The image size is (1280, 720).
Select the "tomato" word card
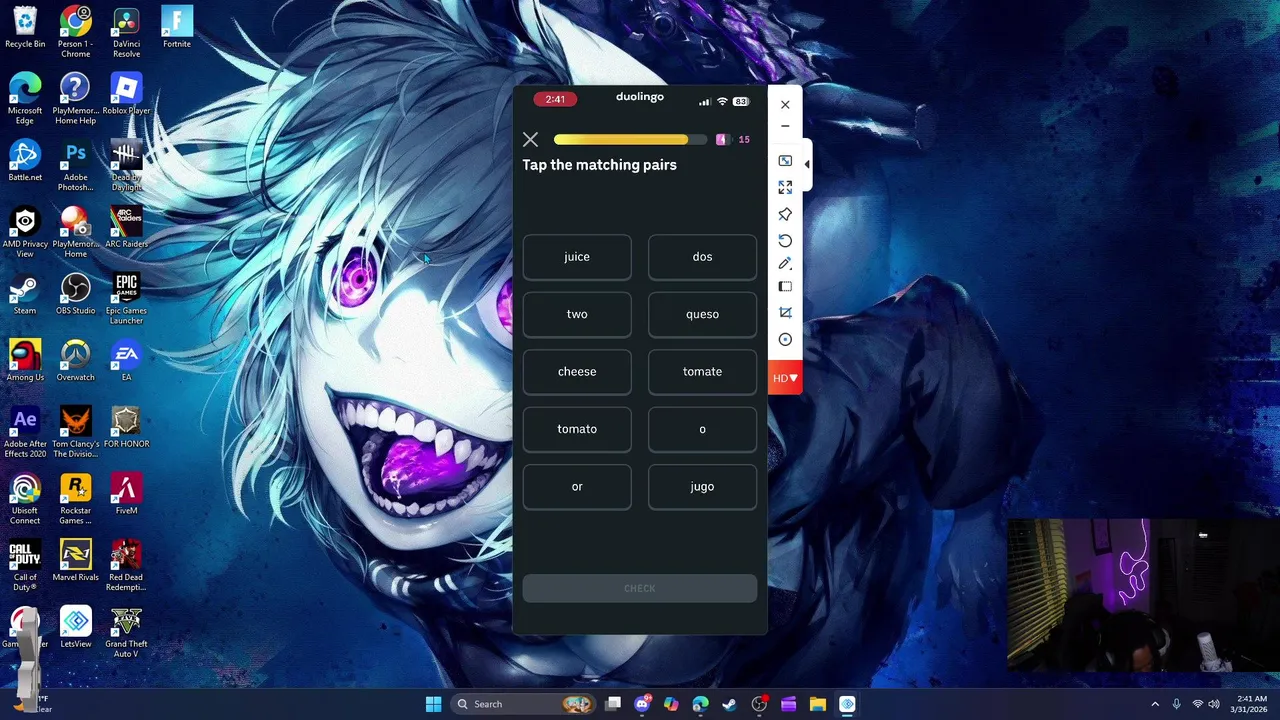click(x=577, y=429)
